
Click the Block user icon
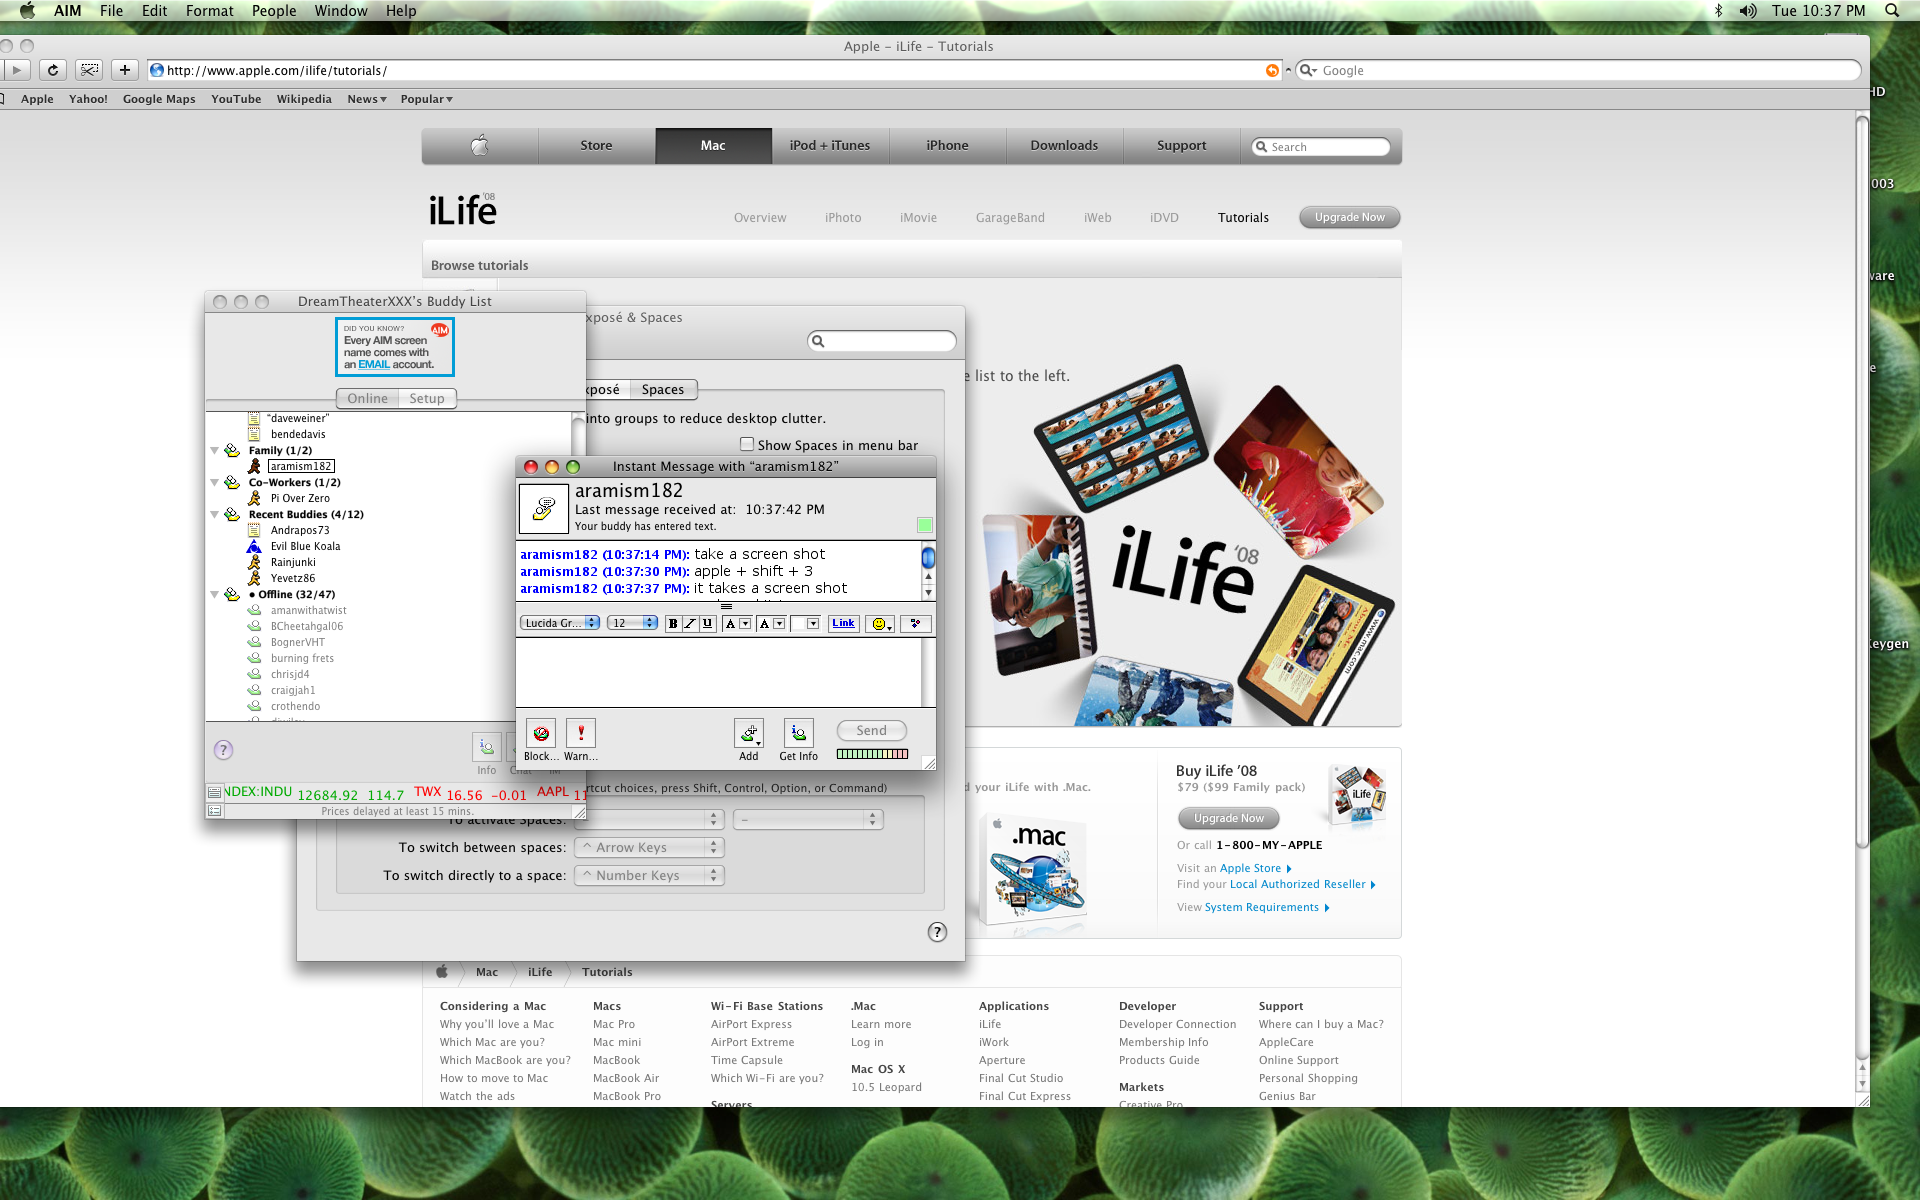(x=540, y=733)
